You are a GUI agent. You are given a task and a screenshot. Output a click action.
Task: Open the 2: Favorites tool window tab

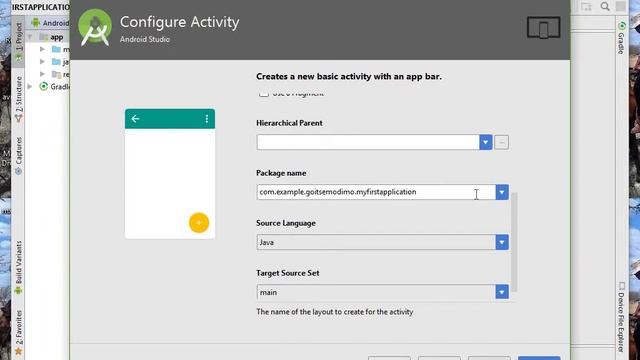tap(18, 332)
